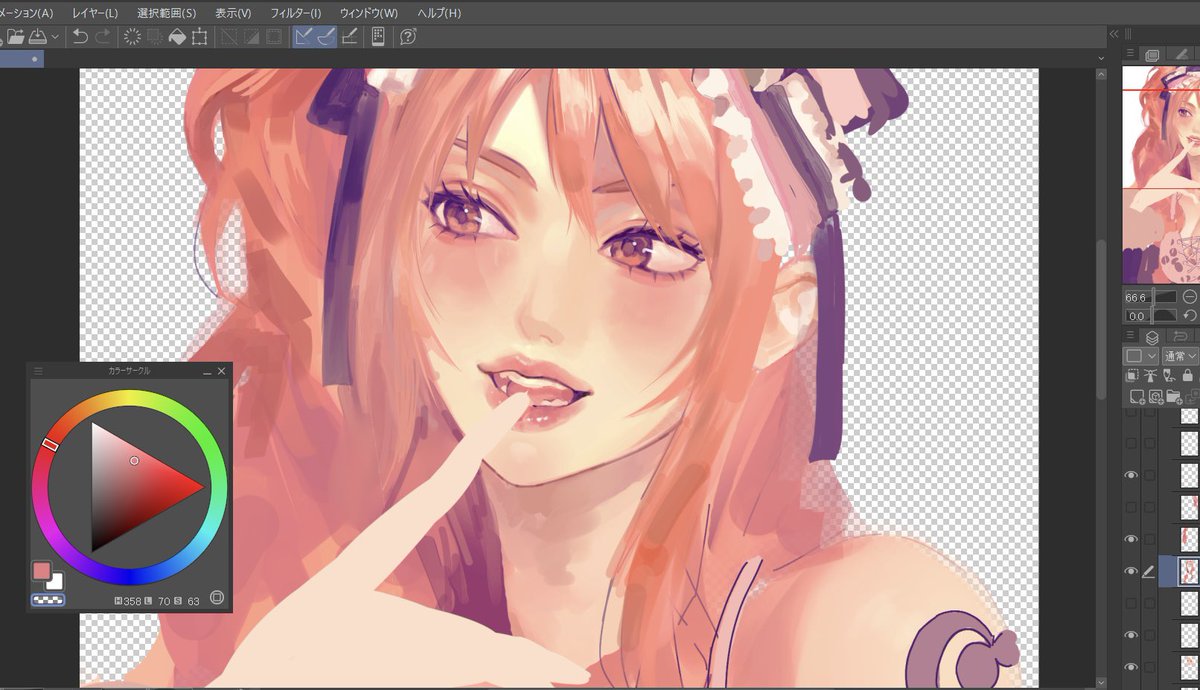
Task: Select the transparent color swatch
Action: pos(48,600)
